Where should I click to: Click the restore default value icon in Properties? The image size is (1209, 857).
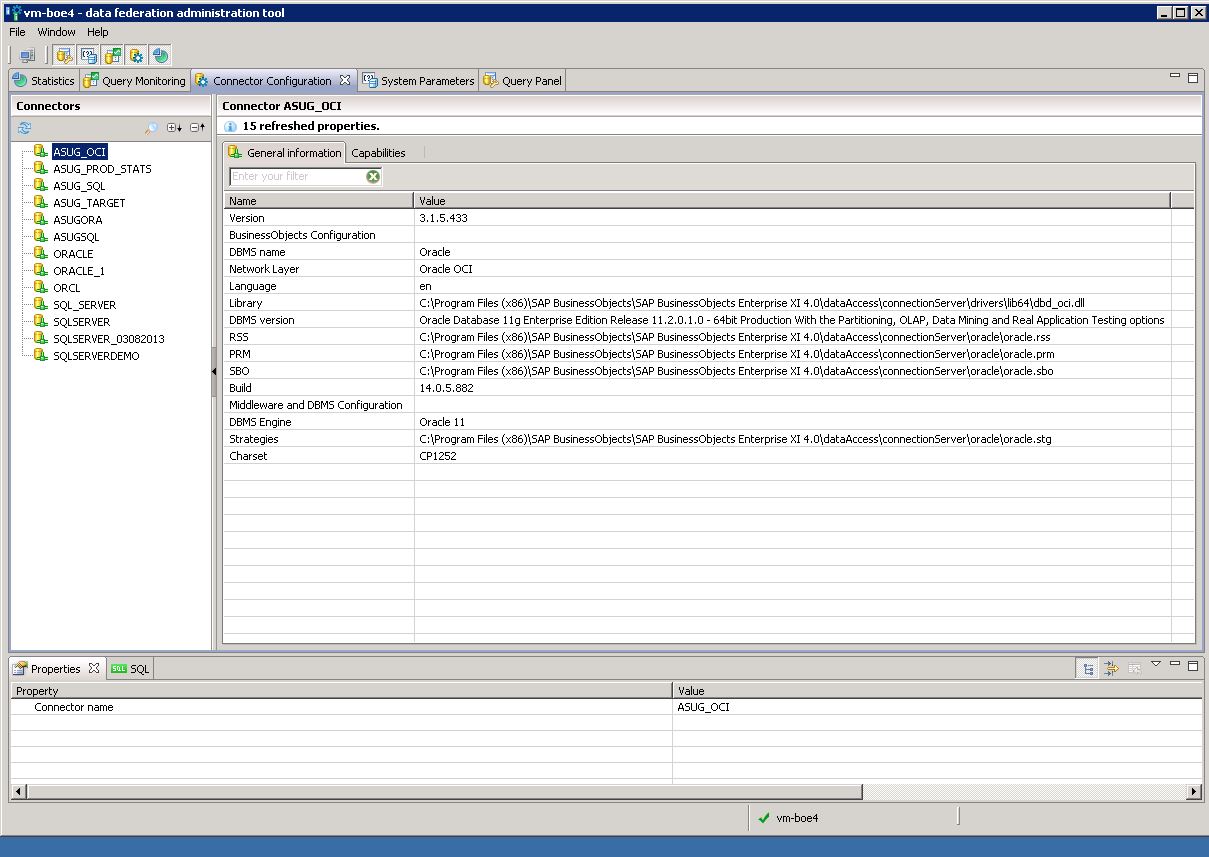coord(1135,669)
